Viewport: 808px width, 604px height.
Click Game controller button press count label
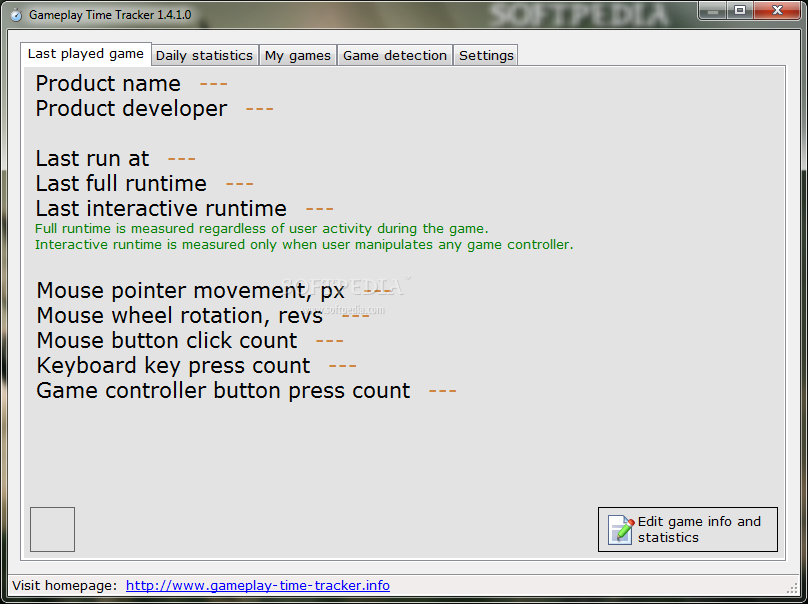(223, 391)
